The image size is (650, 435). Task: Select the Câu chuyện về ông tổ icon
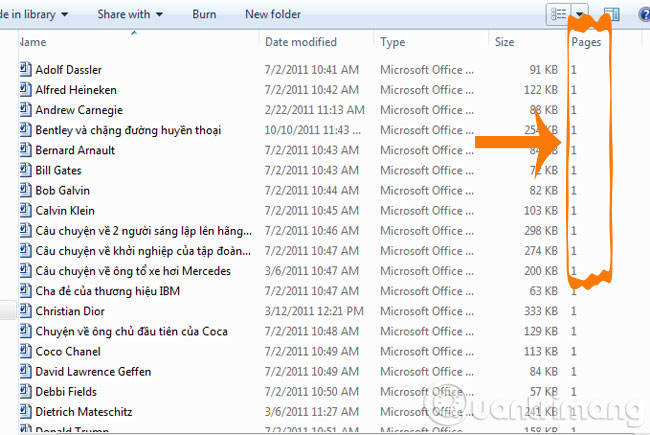26,270
